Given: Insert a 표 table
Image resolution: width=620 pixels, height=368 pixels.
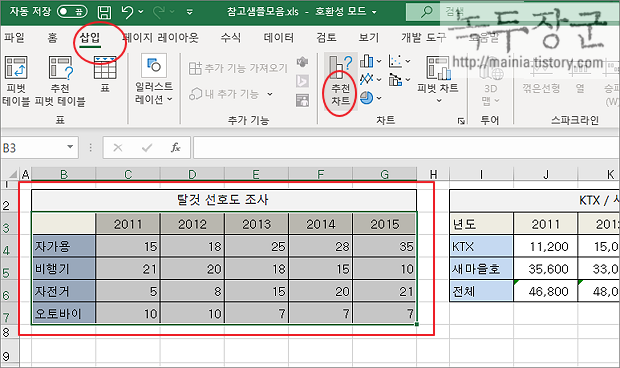Looking at the screenshot, I should [105, 74].
